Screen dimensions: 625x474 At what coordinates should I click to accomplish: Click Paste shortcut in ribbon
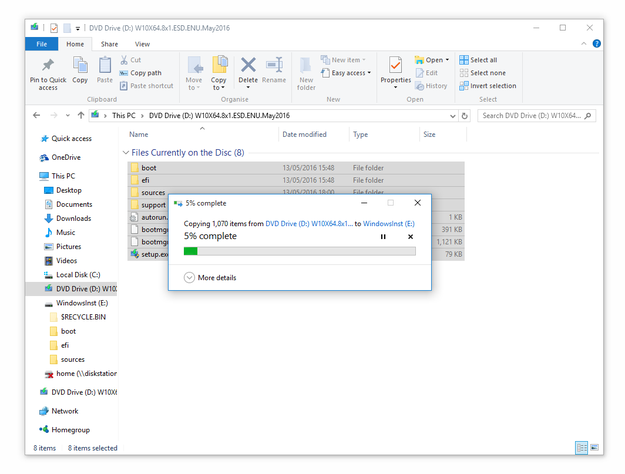click(147, 86)
